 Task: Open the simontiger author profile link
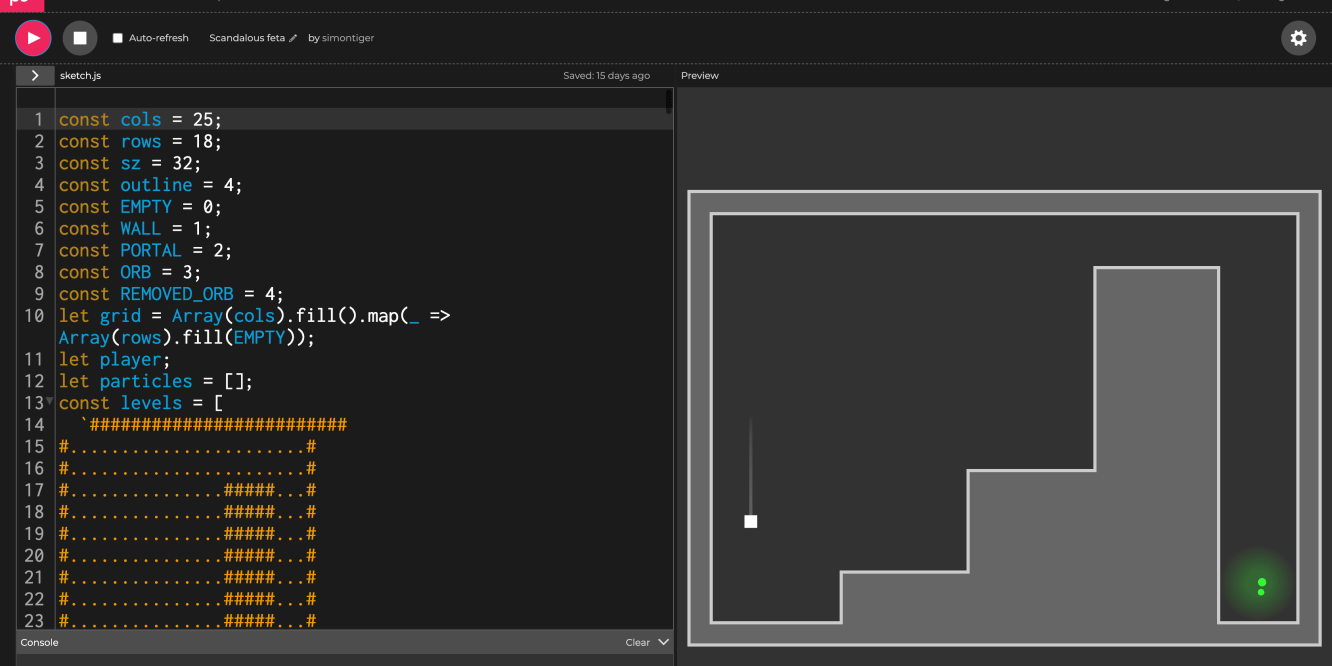(x=347, y=38)
